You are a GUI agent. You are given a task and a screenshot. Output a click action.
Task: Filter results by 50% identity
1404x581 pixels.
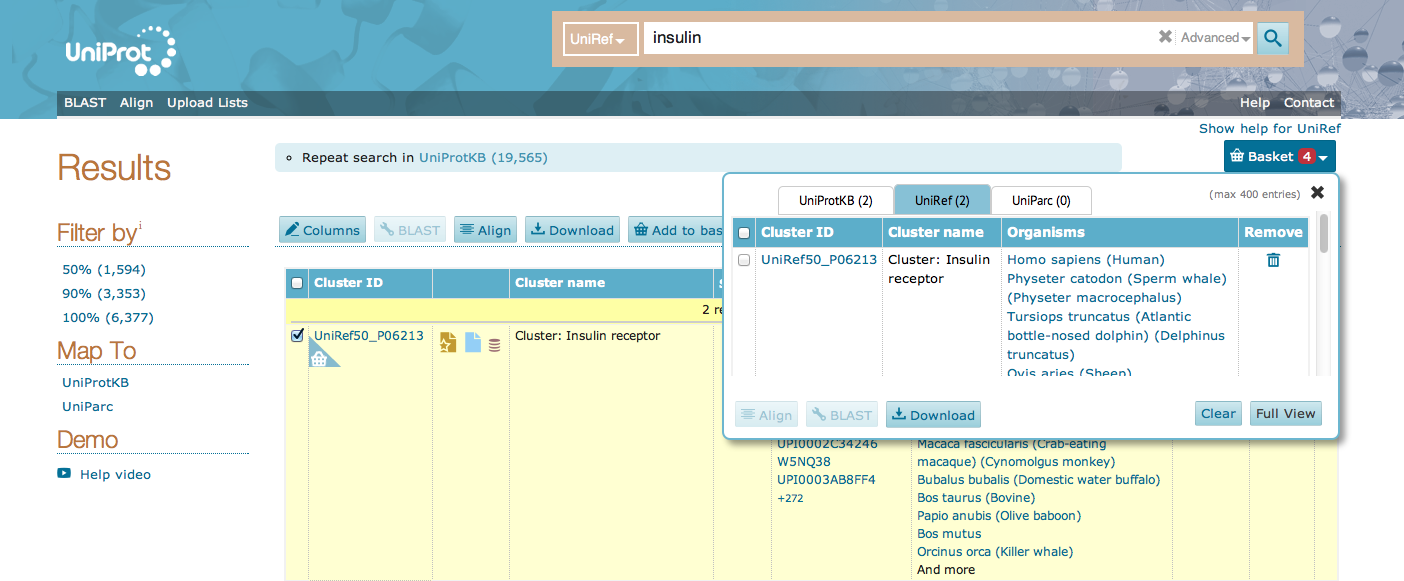[x=103, y=270]
